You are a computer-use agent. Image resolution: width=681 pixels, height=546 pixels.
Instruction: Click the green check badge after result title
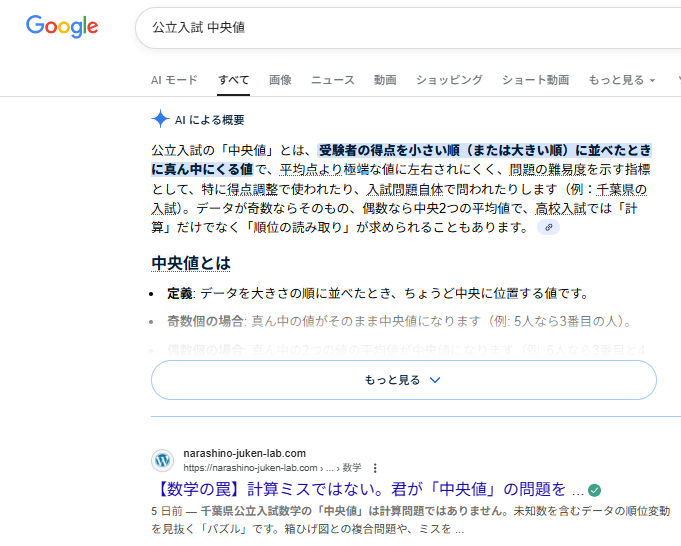coord(594,491)
